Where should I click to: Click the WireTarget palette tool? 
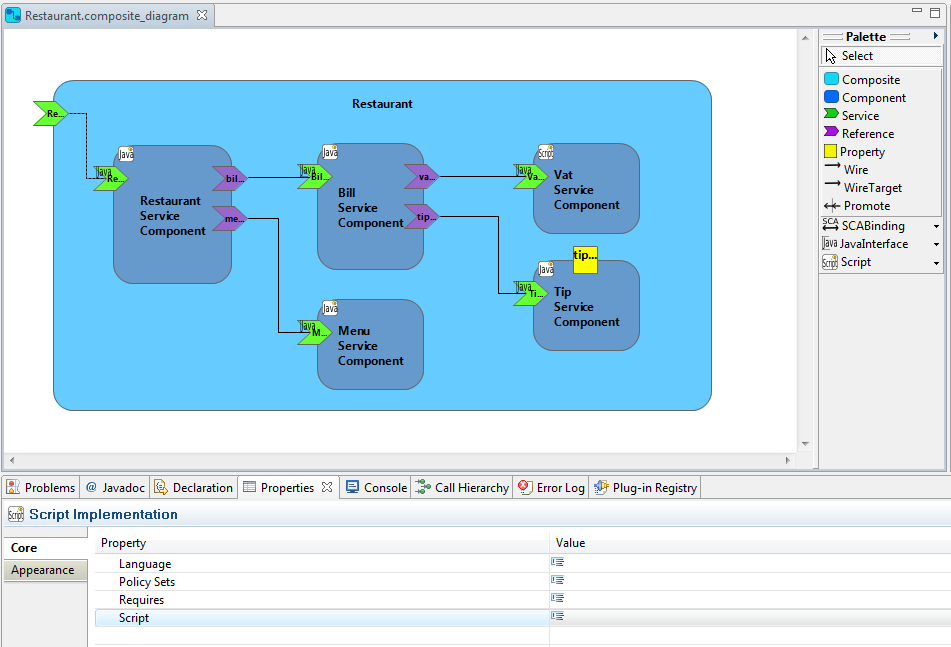(x=863, y=187)
